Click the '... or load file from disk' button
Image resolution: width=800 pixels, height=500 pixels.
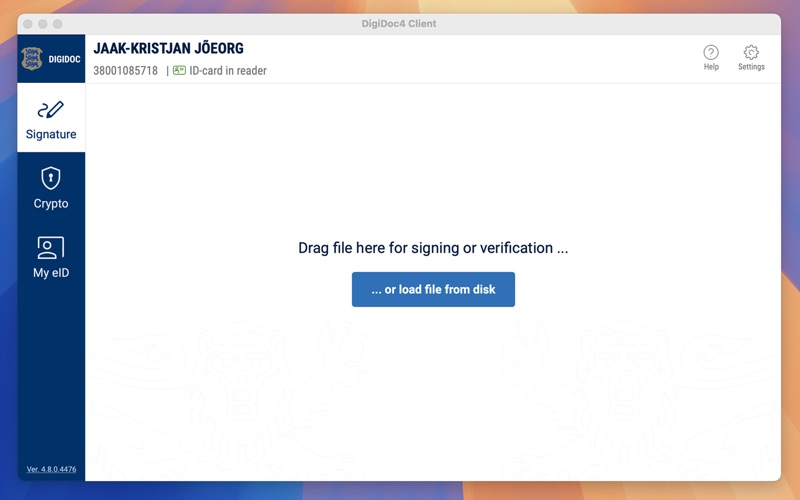click(x=433, y=289)
